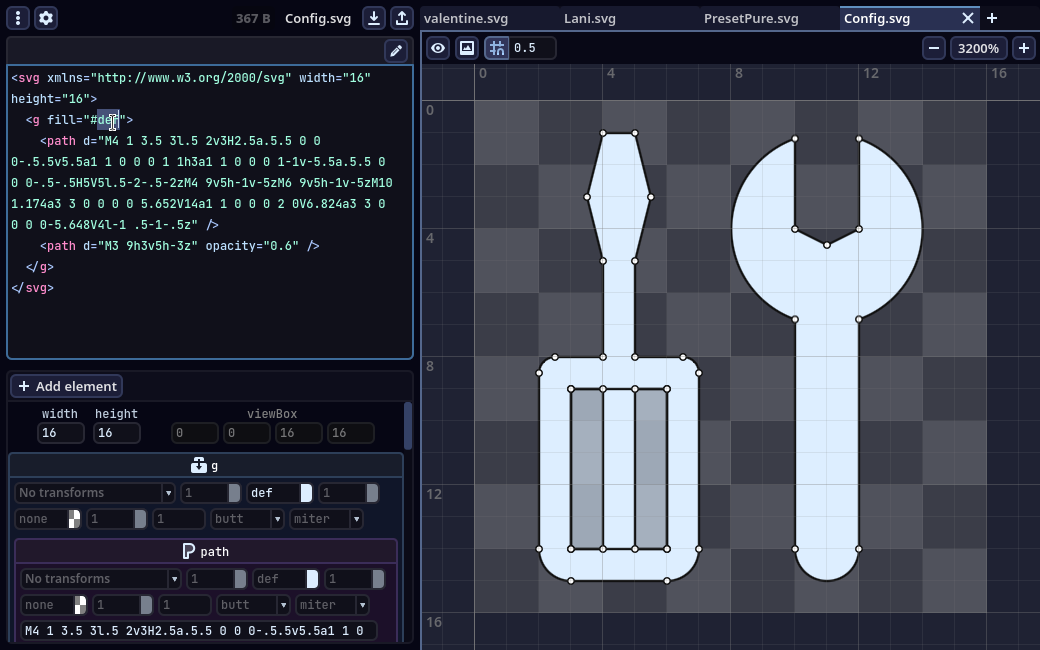This screenshot has height=650, width=1040.
Task: Click path element stroke-opacity slider handle
Action: [x=146, y=605]
